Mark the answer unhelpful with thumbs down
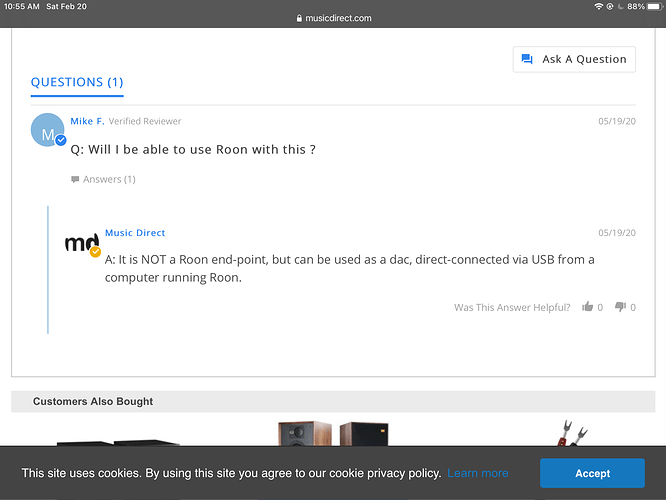Image resolution: width=666 pixels, height=500 pixels. 621,307
